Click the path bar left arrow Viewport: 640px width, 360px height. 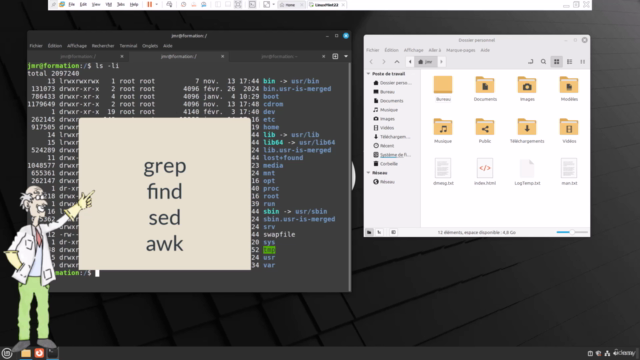pyautogui.click(x=410, y=62)
